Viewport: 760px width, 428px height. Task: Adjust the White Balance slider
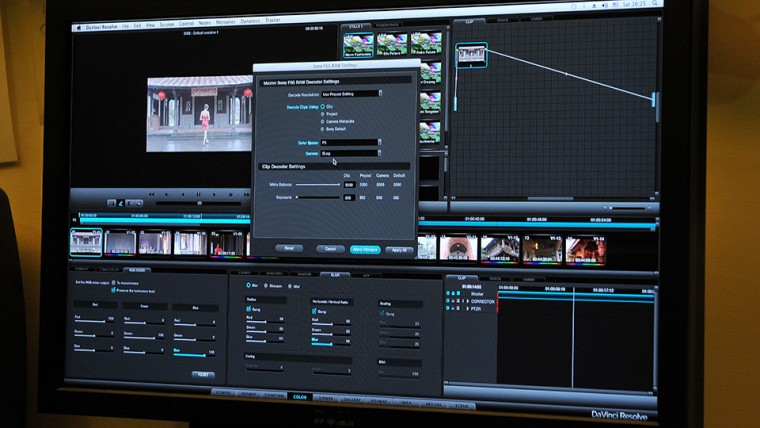pos(318,185)
